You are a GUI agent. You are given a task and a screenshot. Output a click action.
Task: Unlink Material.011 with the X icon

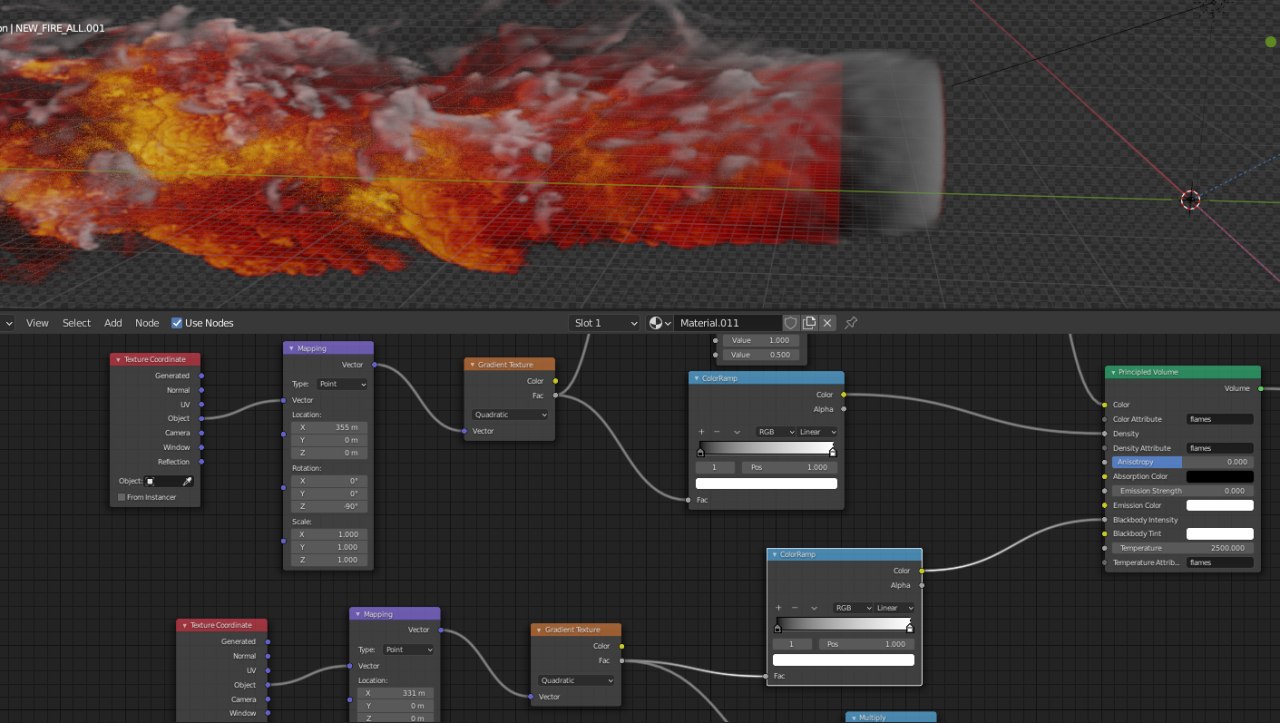coord(827,323)
